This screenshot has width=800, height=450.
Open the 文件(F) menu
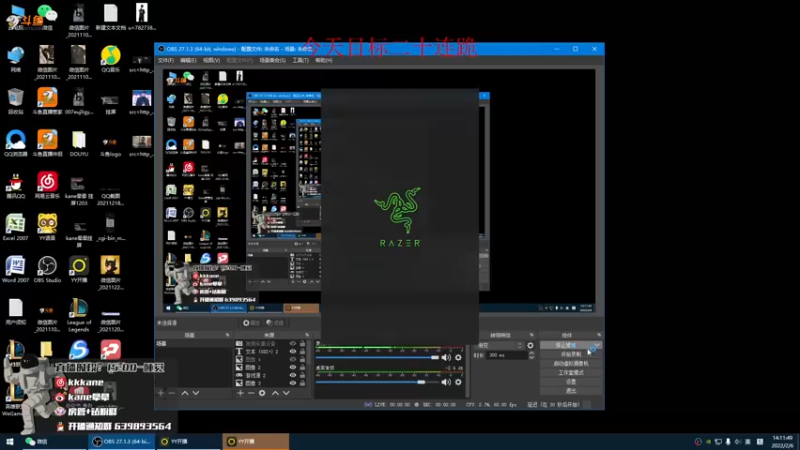point(166,60)
